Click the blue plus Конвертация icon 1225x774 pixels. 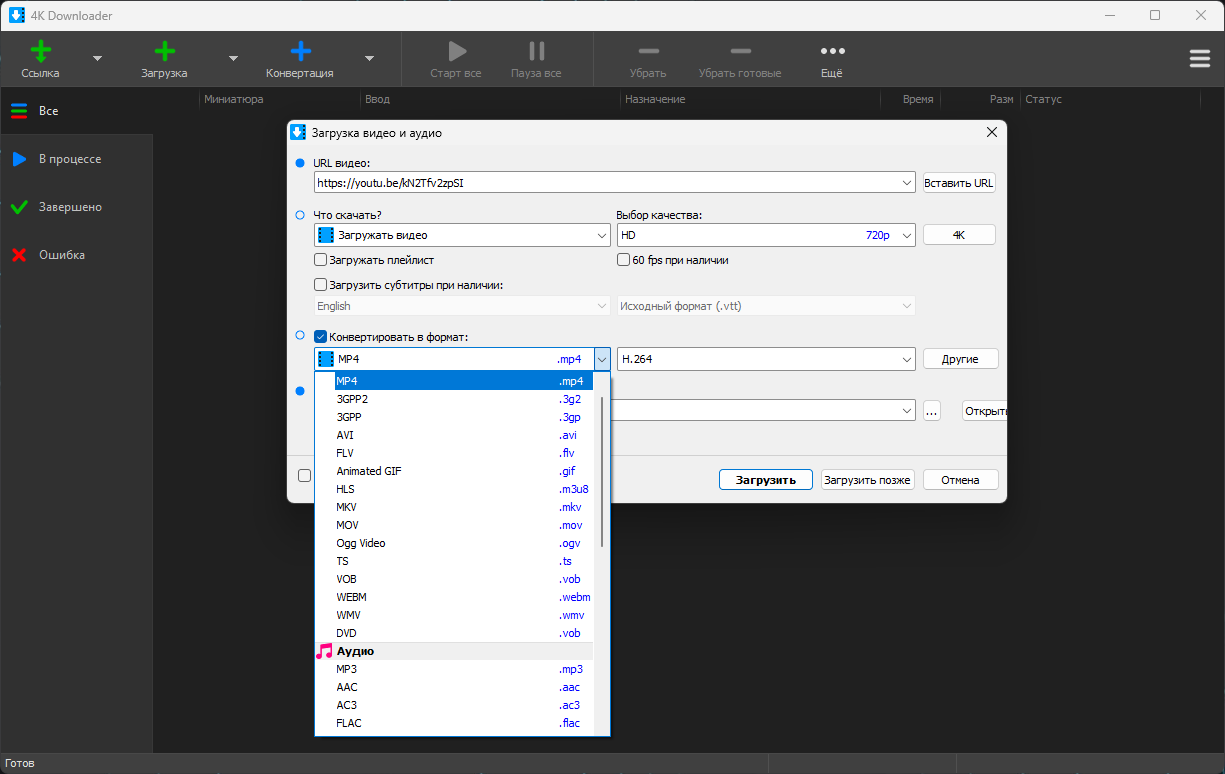[x=300, y=51]
